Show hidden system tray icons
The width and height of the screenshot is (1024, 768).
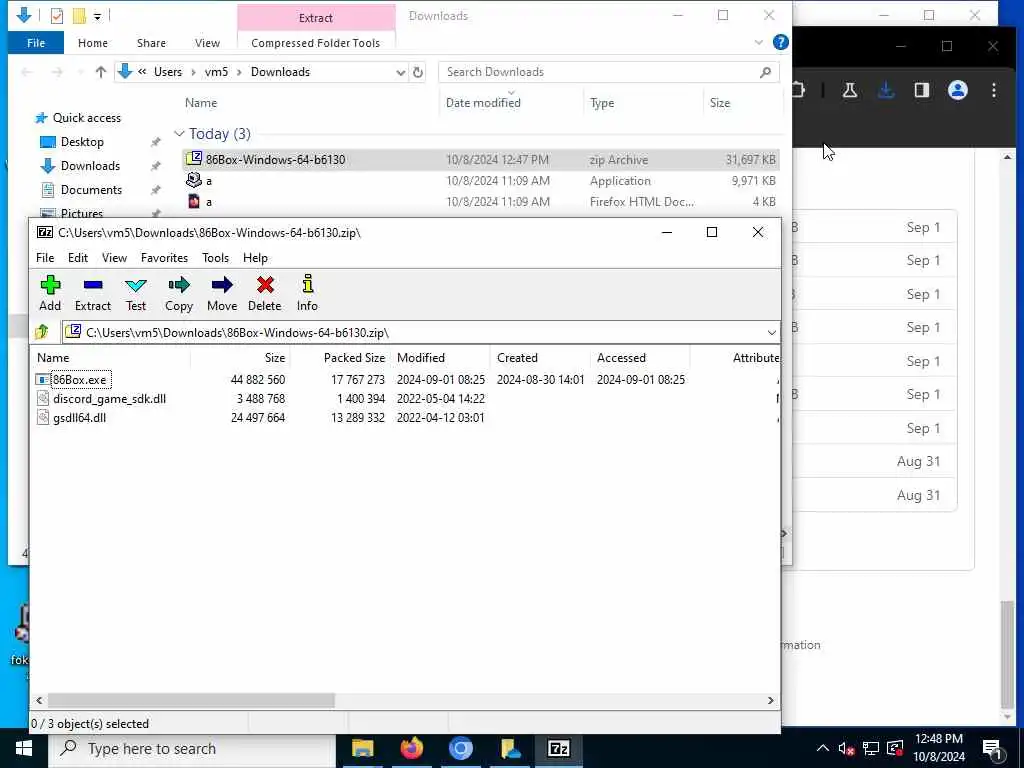822,748
